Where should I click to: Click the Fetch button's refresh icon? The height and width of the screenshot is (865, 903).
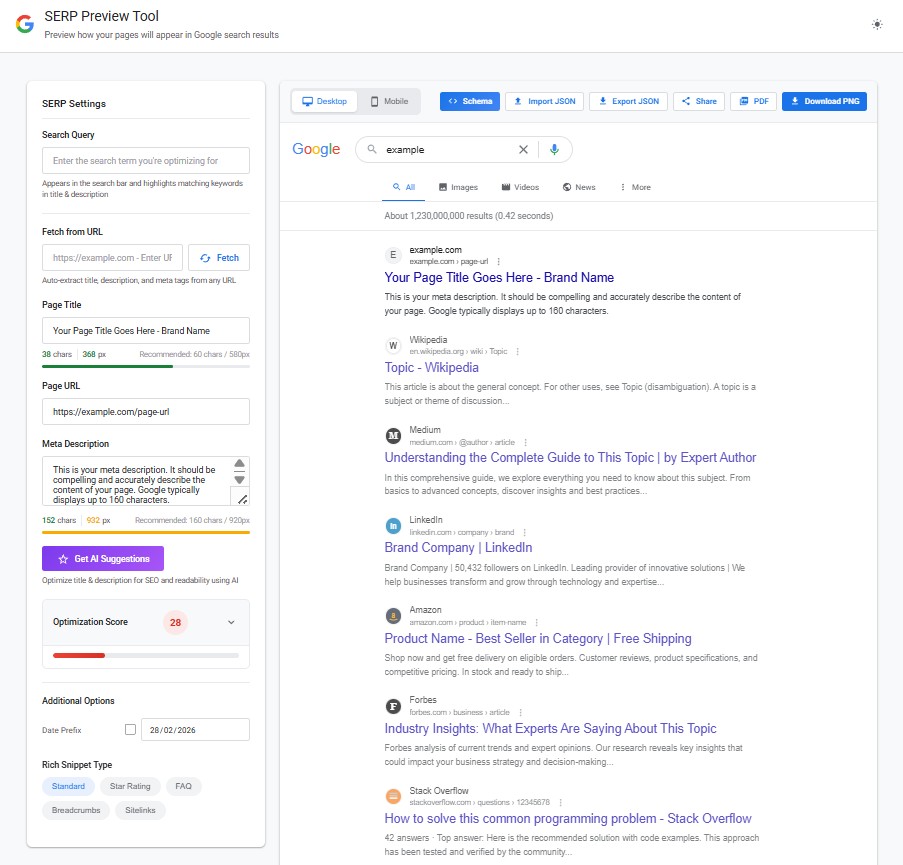pyautogui.click(x=204, y=257)
